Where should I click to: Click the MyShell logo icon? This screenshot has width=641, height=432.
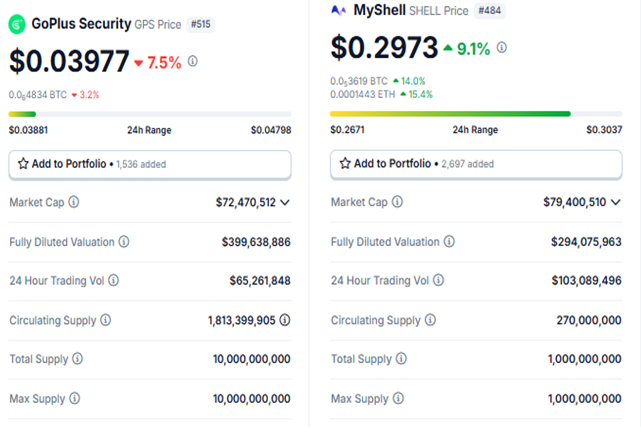tap(338, 11)
